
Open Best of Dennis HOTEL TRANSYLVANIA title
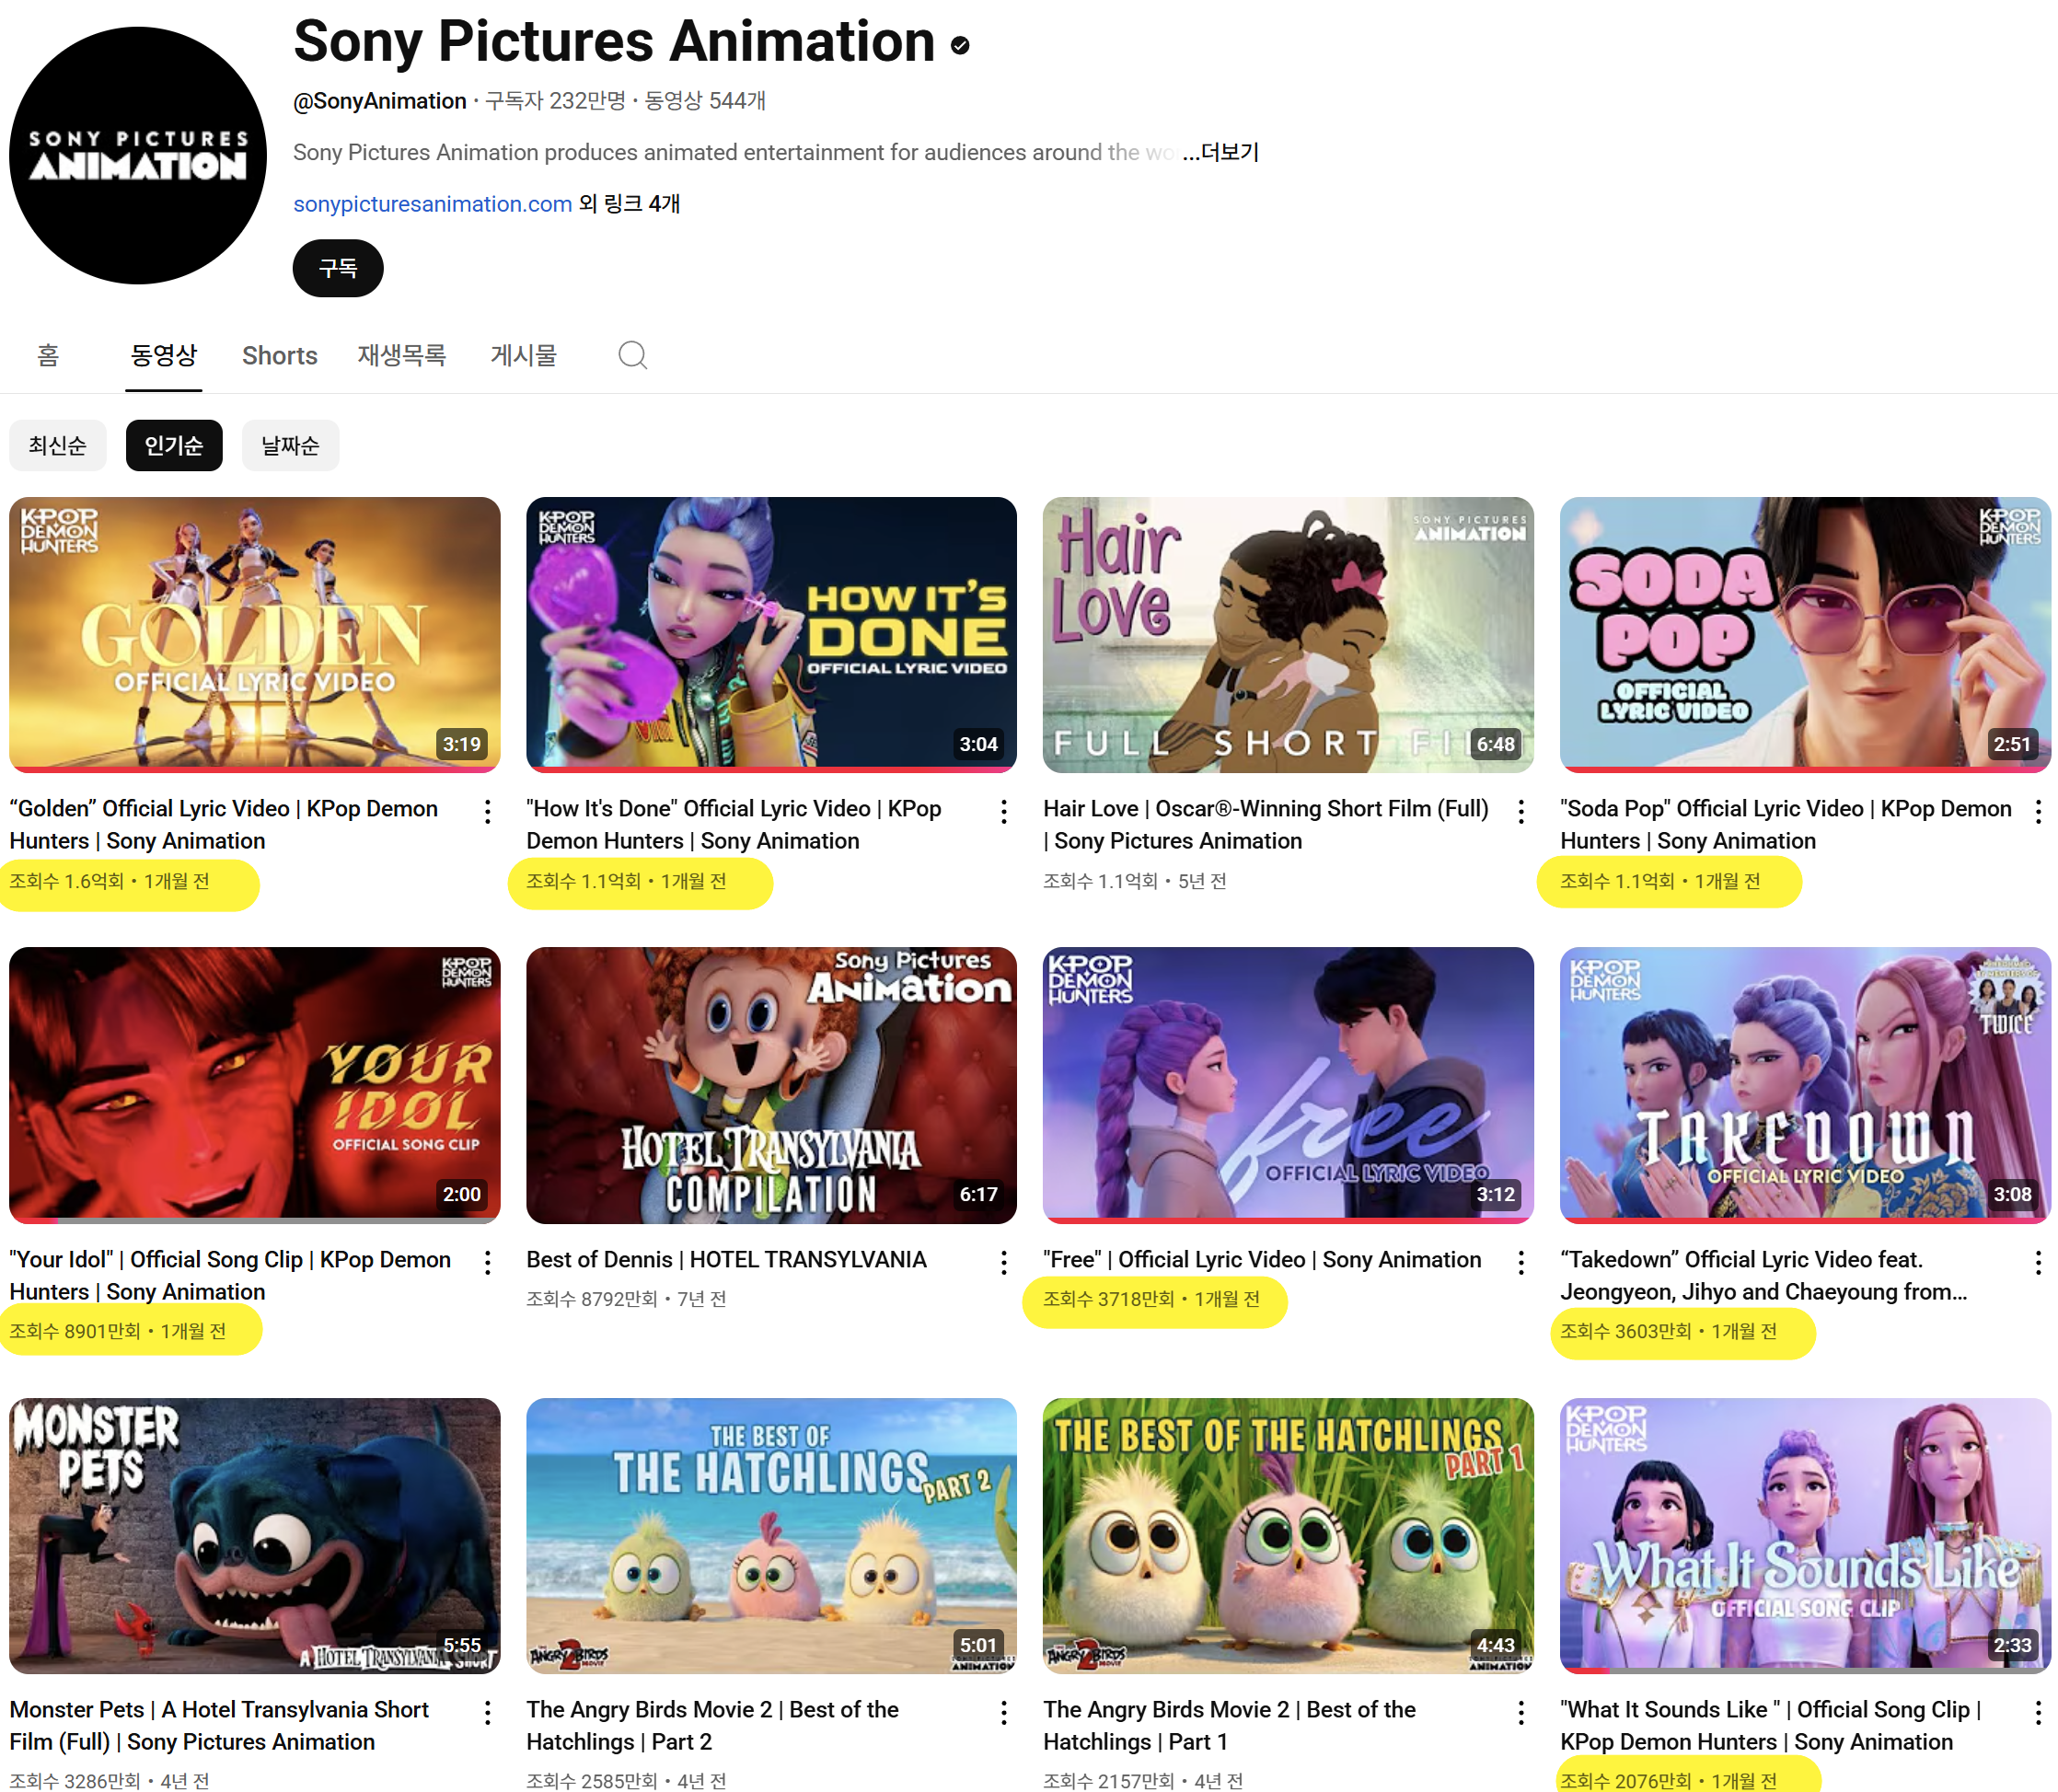[726, 1259]
